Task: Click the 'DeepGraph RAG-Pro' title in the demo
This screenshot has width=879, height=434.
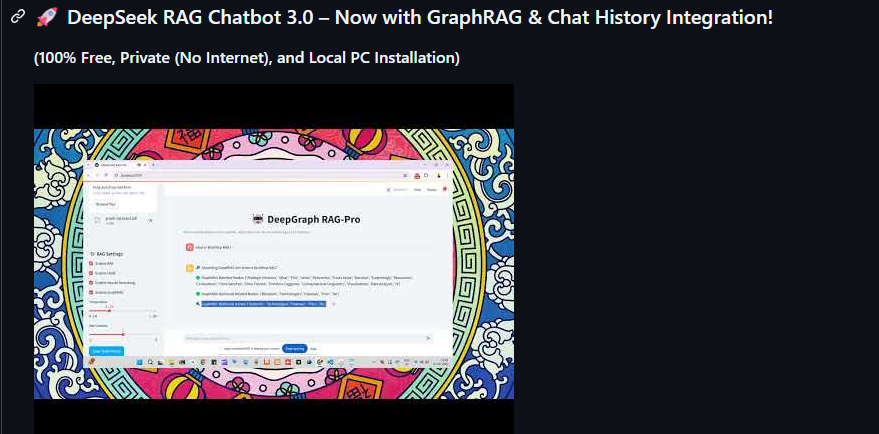Action: (x=314, y=219)
